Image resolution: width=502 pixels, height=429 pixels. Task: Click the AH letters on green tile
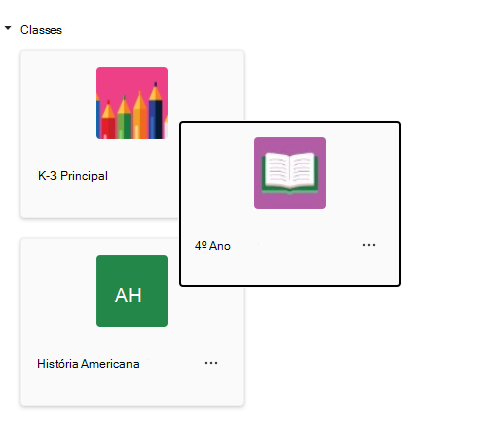[128, 295]
